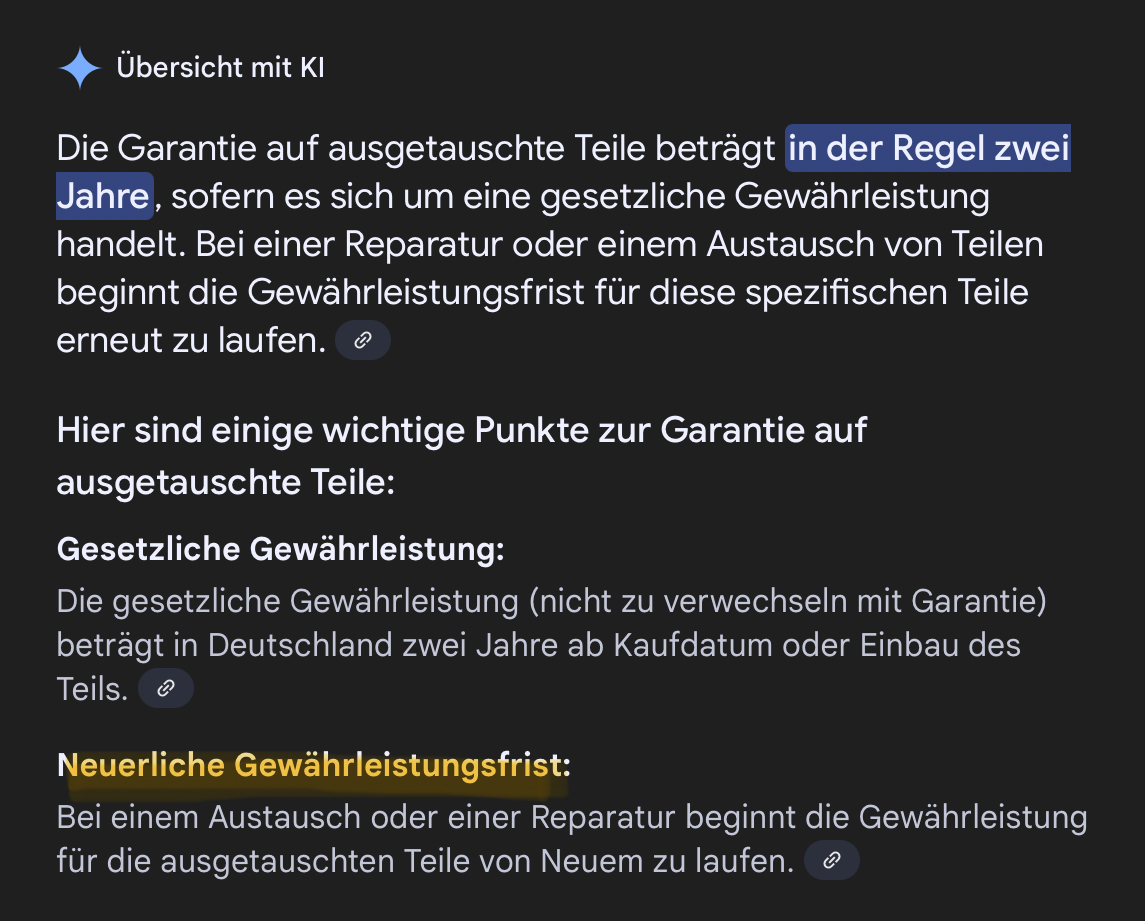
Task: Click the "Gesetzliche Gewährleistung:" heading
Action: [280, 549]
